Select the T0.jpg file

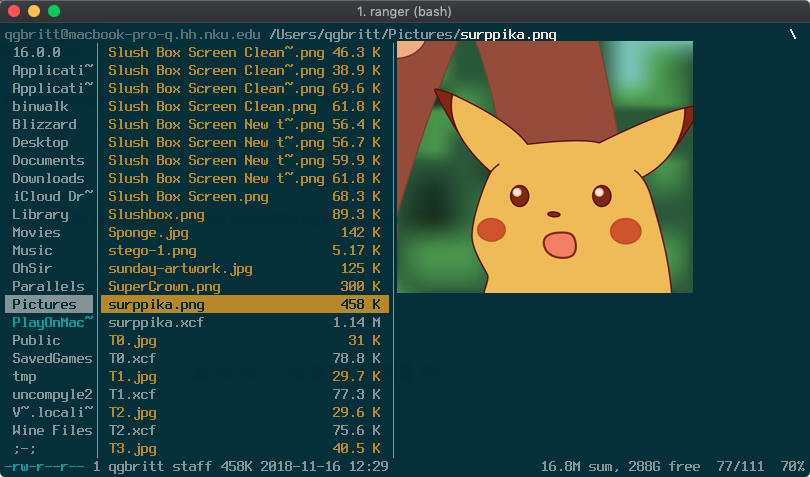point(244,341)
